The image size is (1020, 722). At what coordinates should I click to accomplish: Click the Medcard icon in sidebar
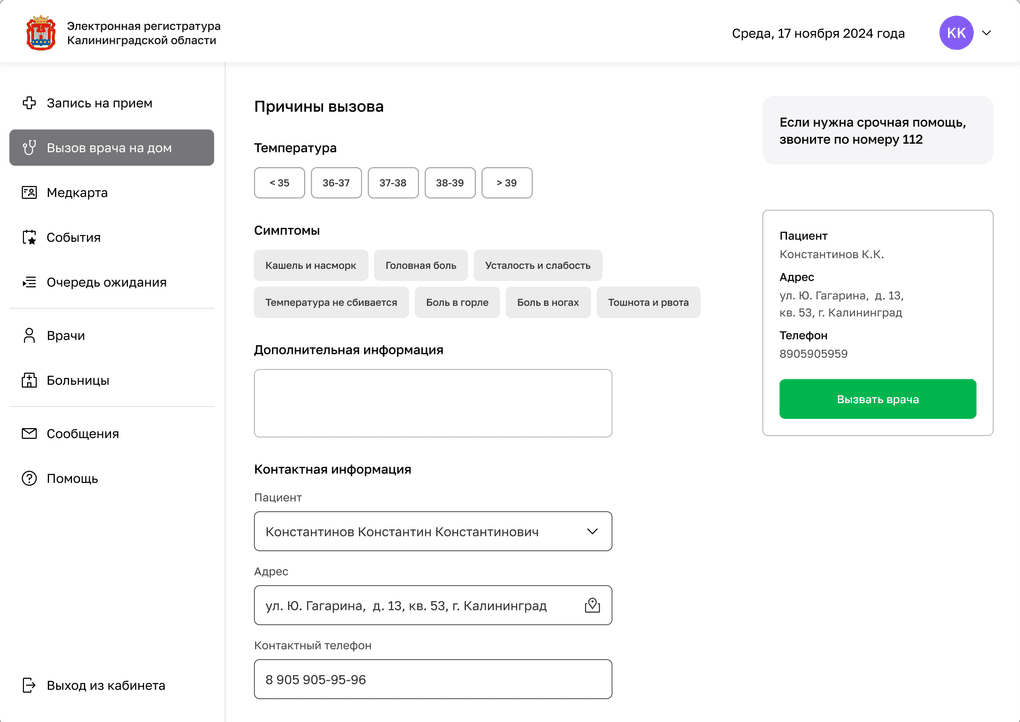point(29,193)
